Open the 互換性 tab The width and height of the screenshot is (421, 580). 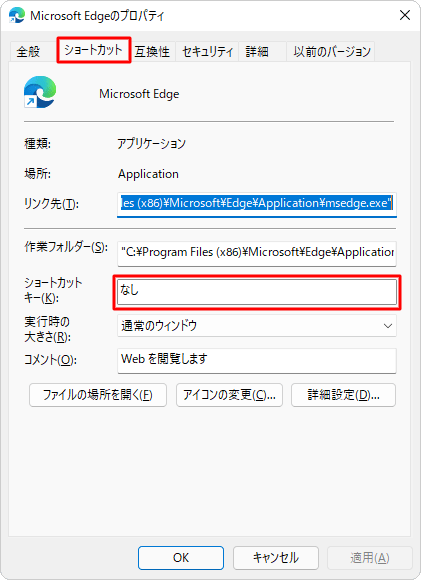point(152,51)
